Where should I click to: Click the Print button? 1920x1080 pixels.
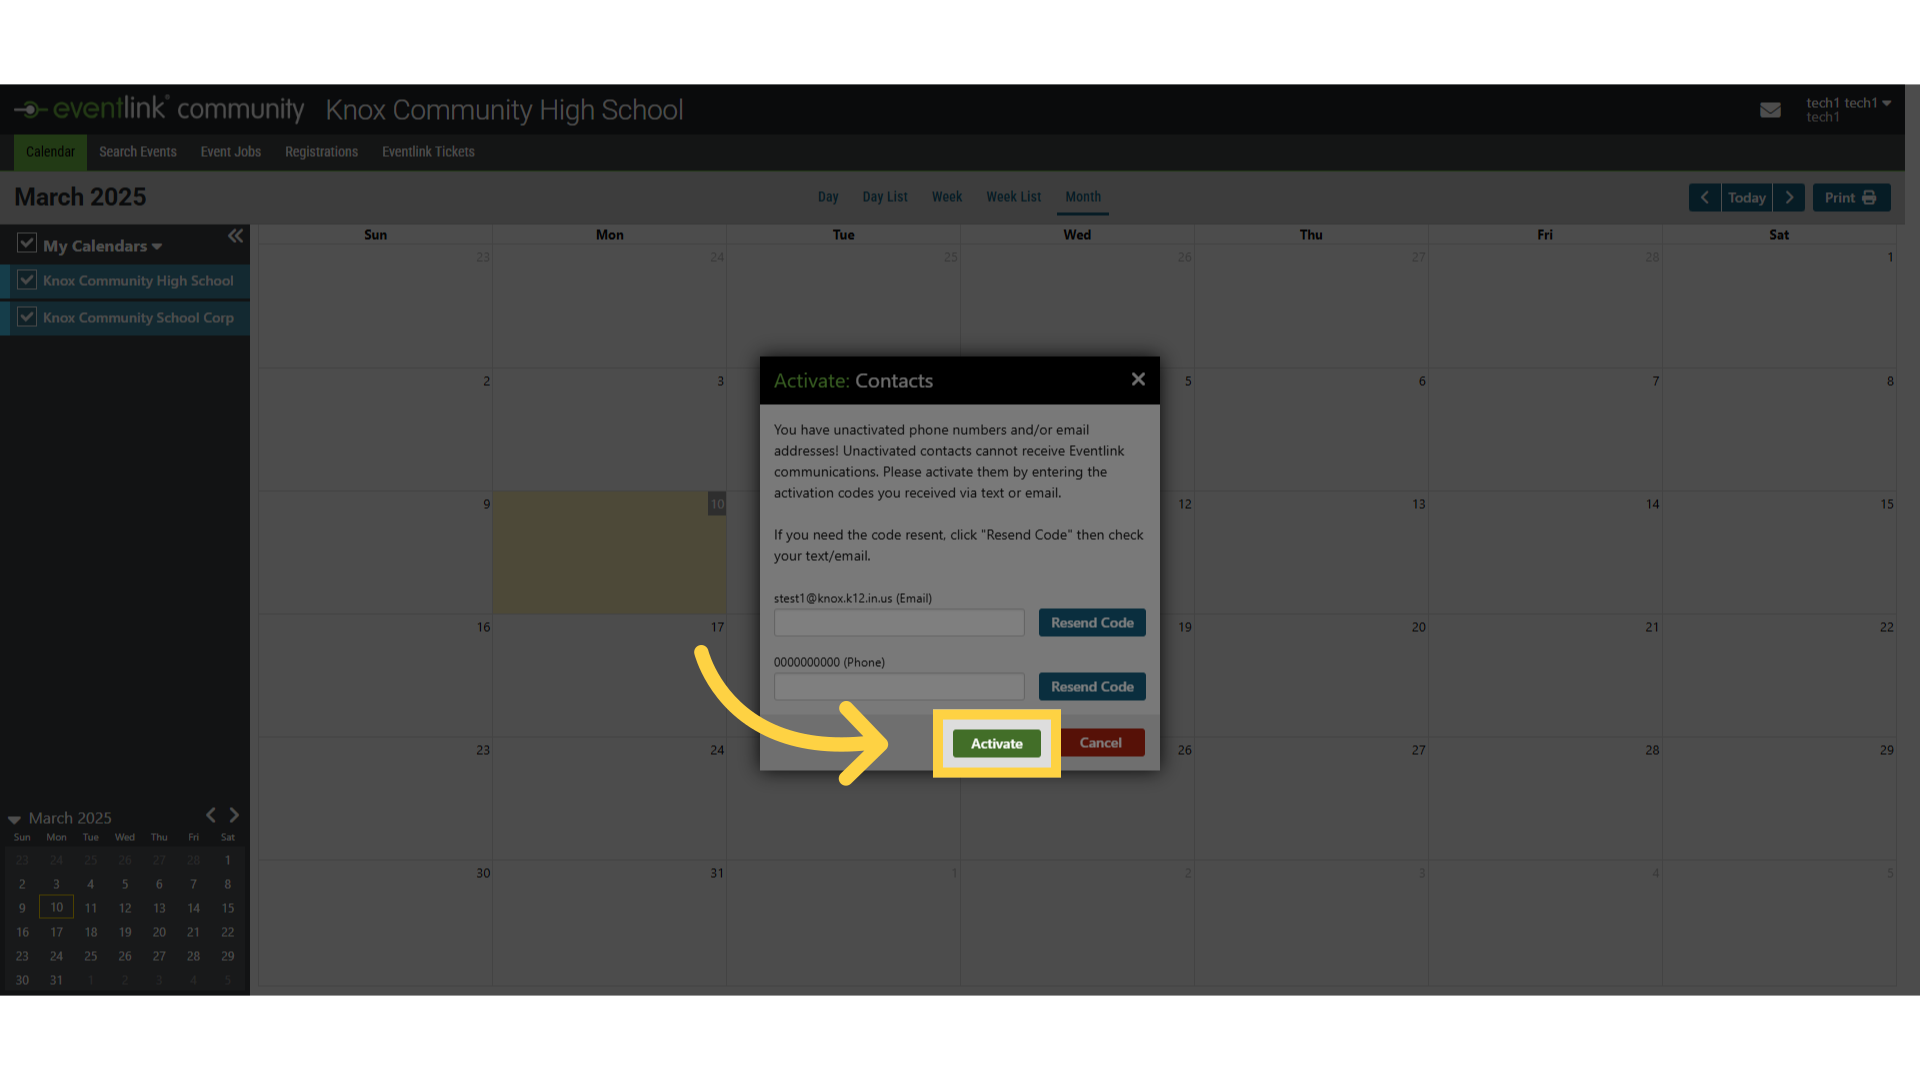1851,197
